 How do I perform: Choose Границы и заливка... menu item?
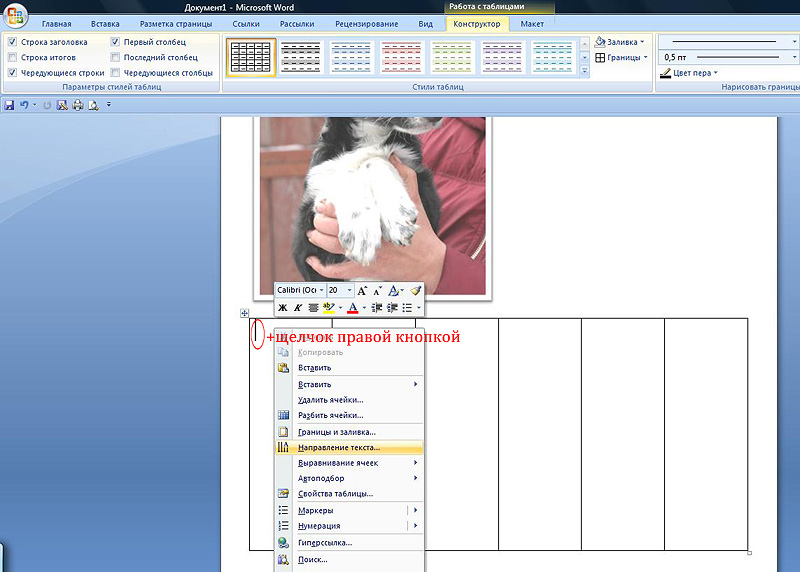[x=349, y=432]
